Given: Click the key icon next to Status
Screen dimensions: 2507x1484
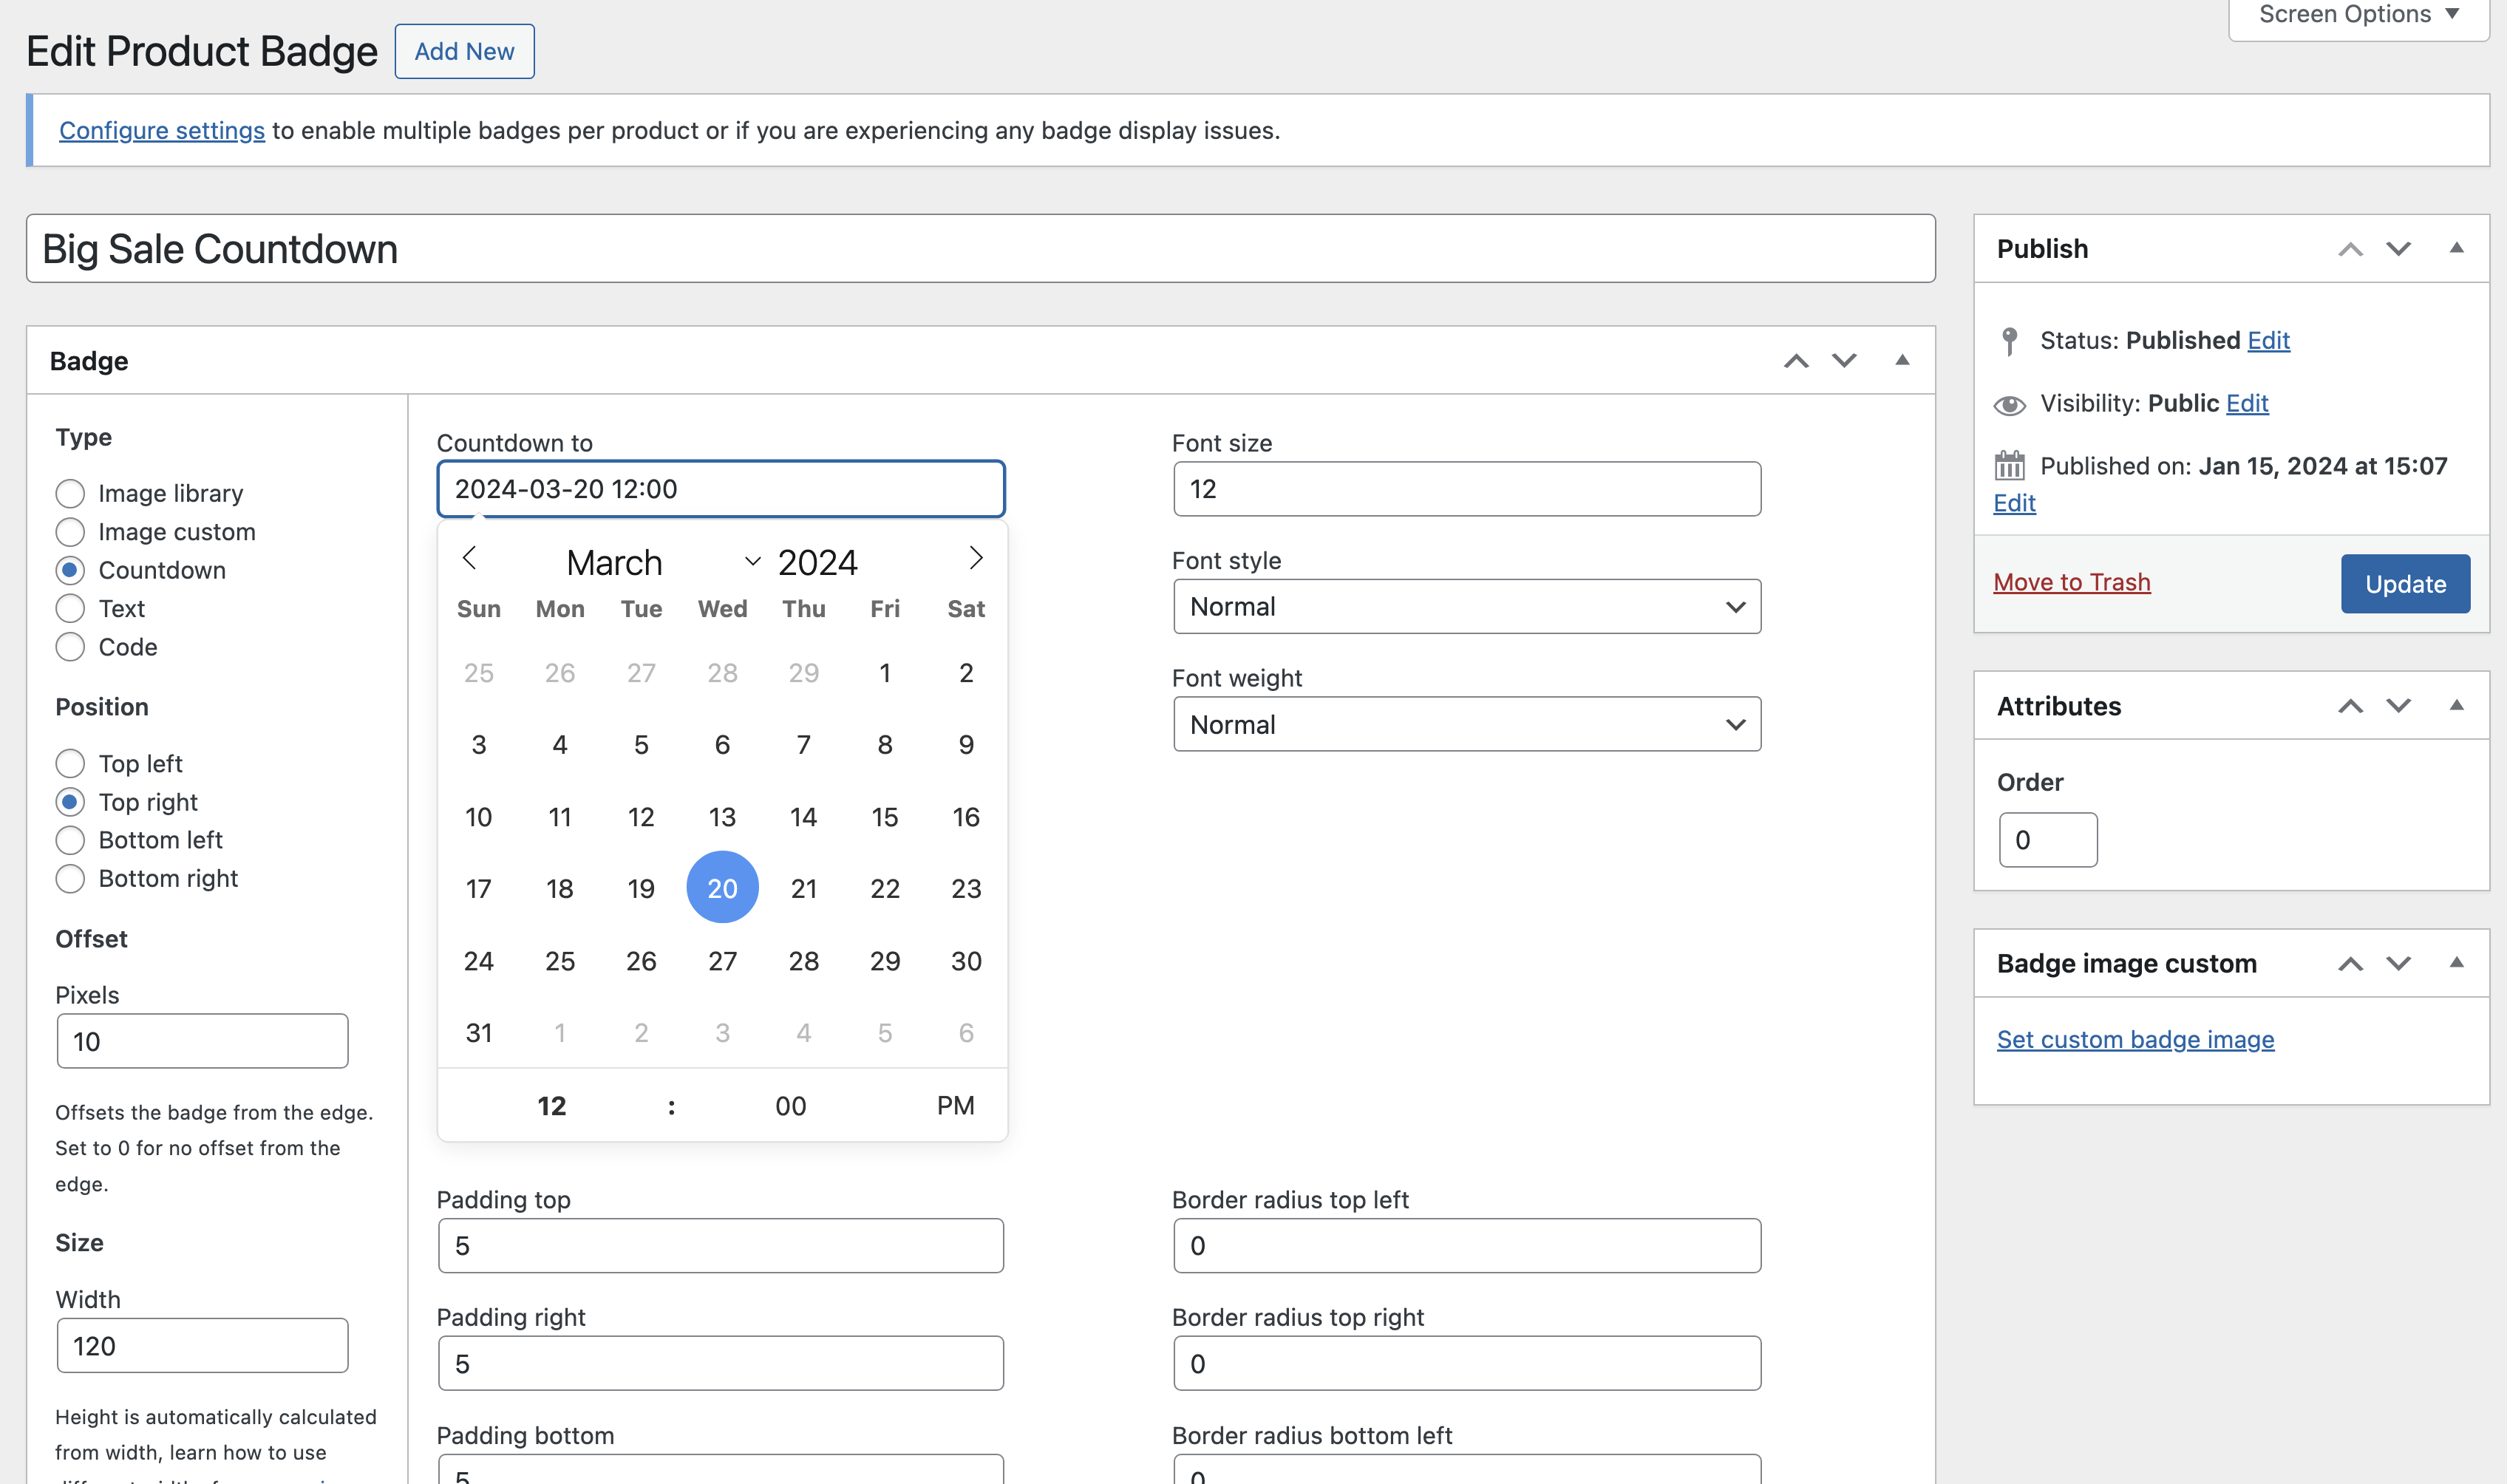Looking at the screenshot, I should point(2010,340).
